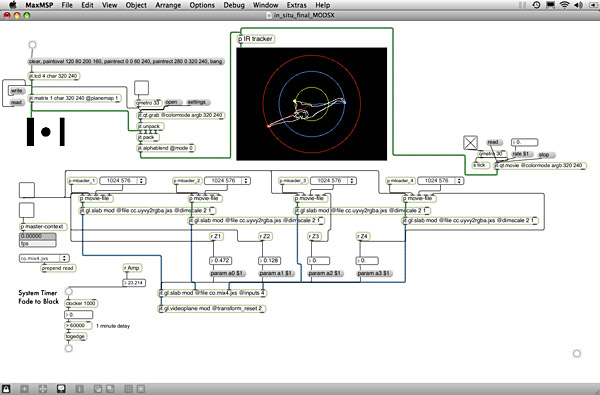Open the File menu

pos(67,5)
